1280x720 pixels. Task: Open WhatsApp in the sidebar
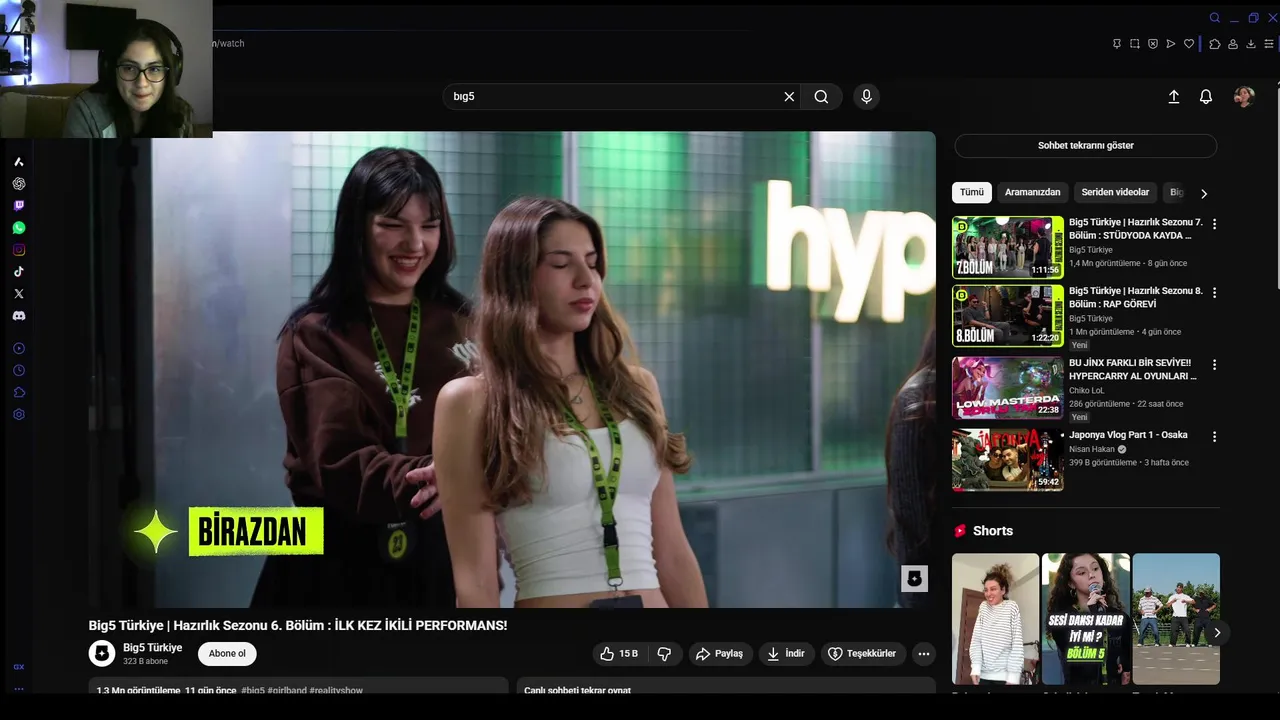[x=18, y=228]
